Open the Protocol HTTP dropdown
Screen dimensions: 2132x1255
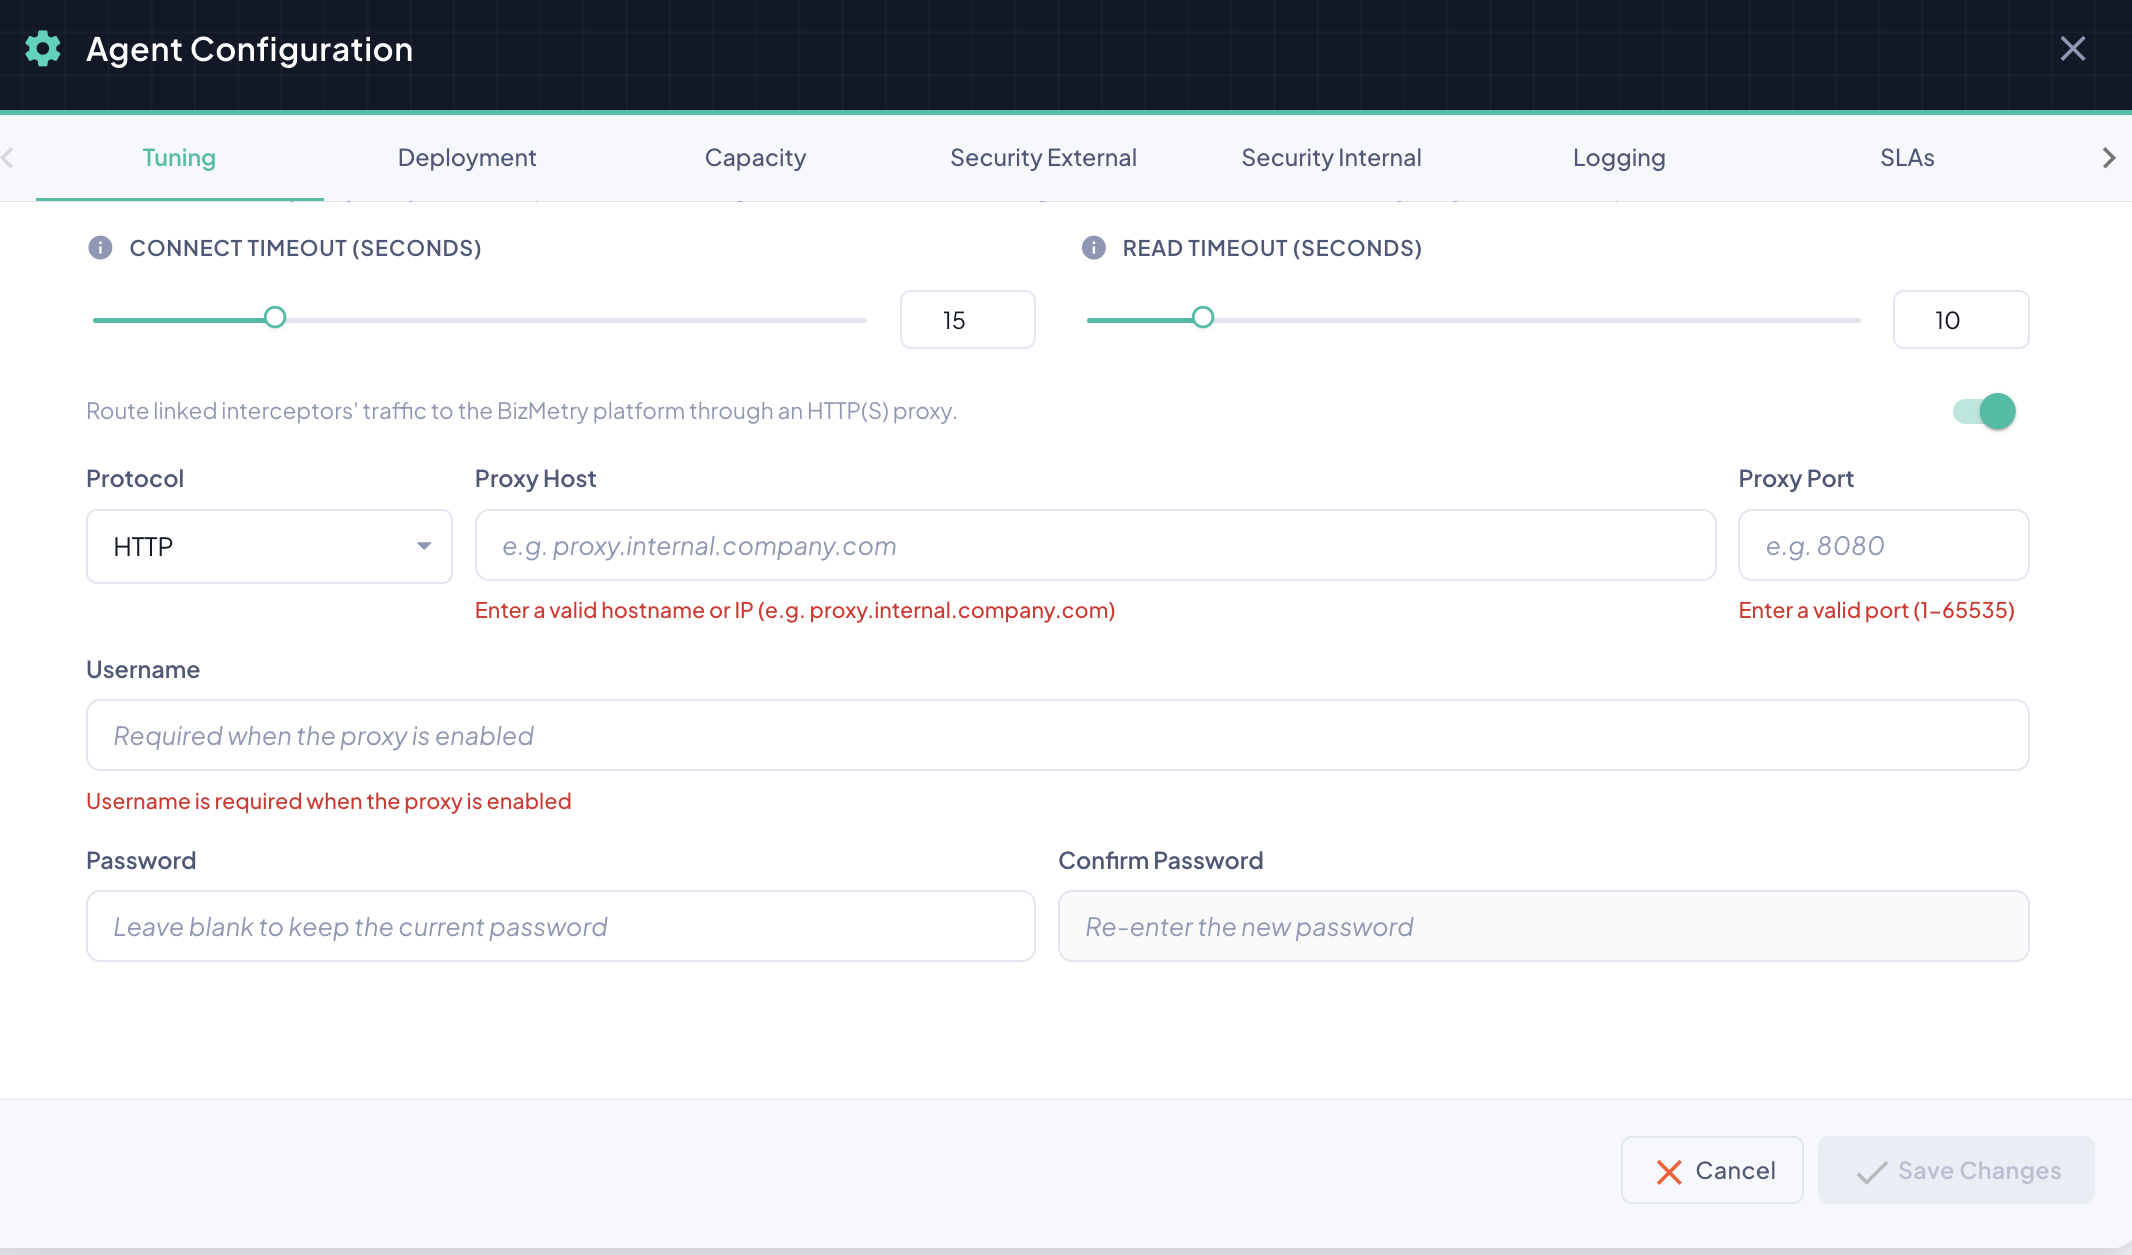(x=269, y=547)
